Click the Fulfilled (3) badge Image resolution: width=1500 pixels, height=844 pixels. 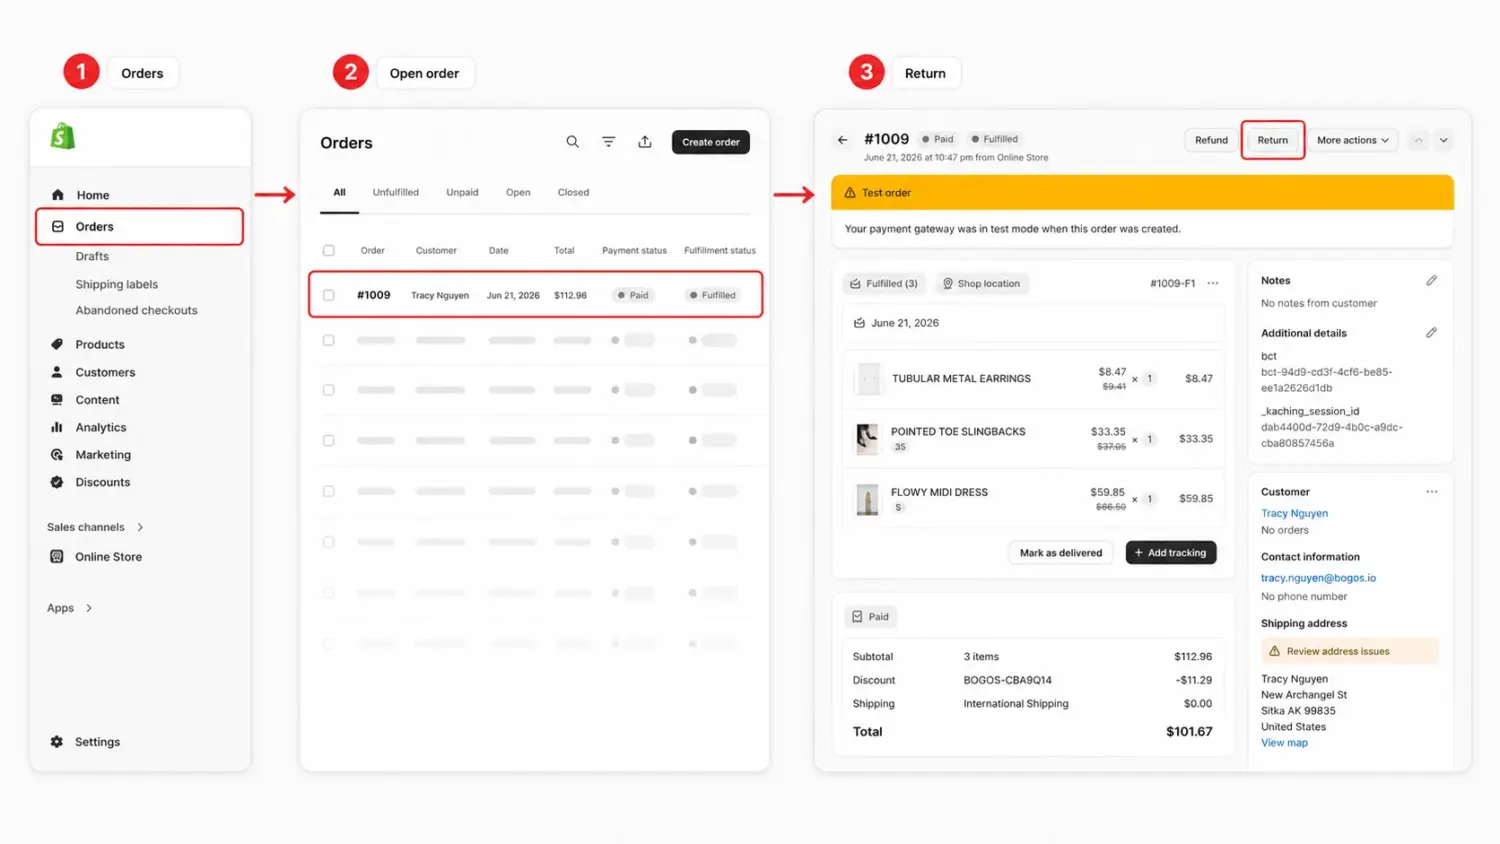click(884, 284)
